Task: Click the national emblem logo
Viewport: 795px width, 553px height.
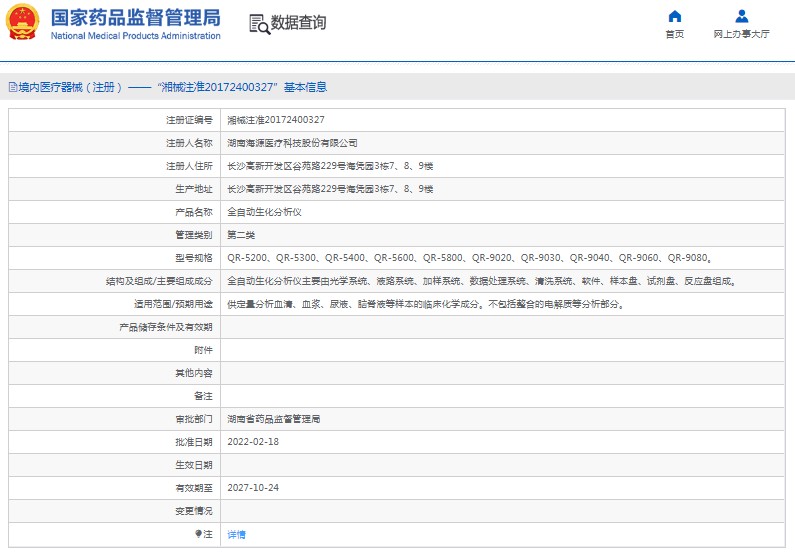Action: 22,22
